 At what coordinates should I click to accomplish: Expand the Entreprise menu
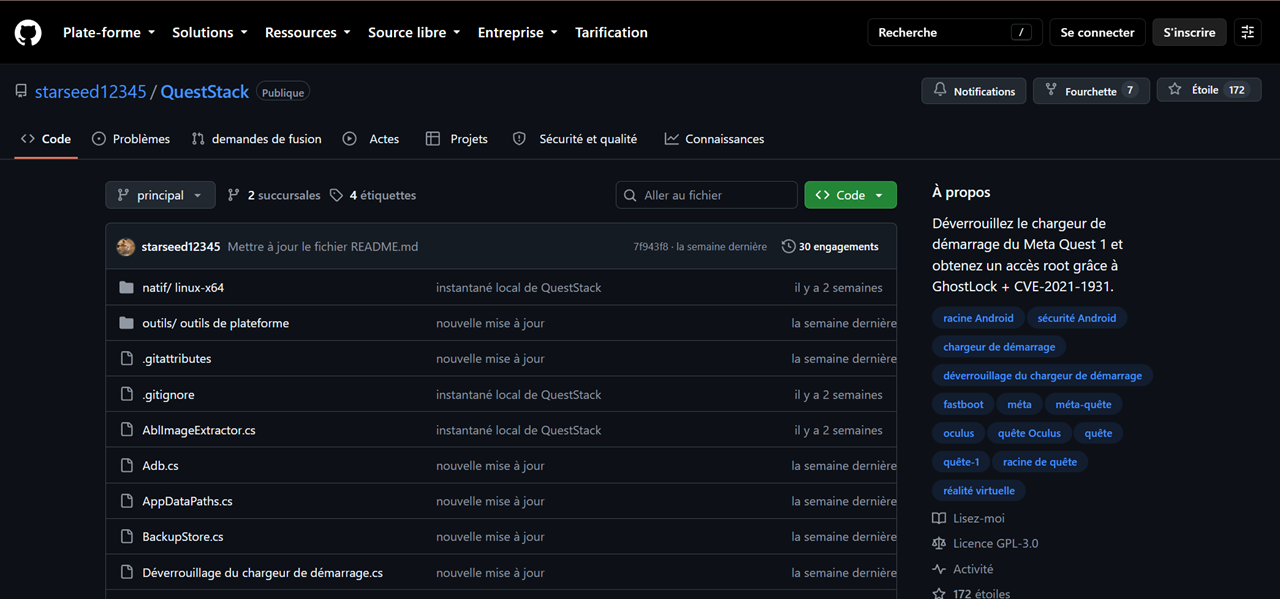(x=517, y=32)
